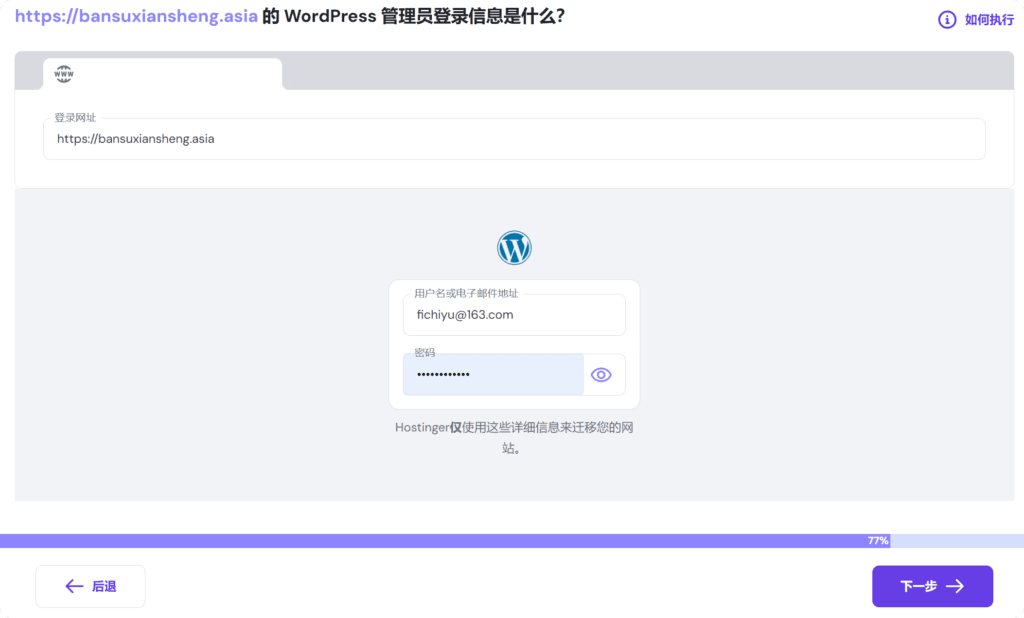Focus the 登录网址 URL input field
This screenshot has width=1024, height=618.
tap(514, 140)
